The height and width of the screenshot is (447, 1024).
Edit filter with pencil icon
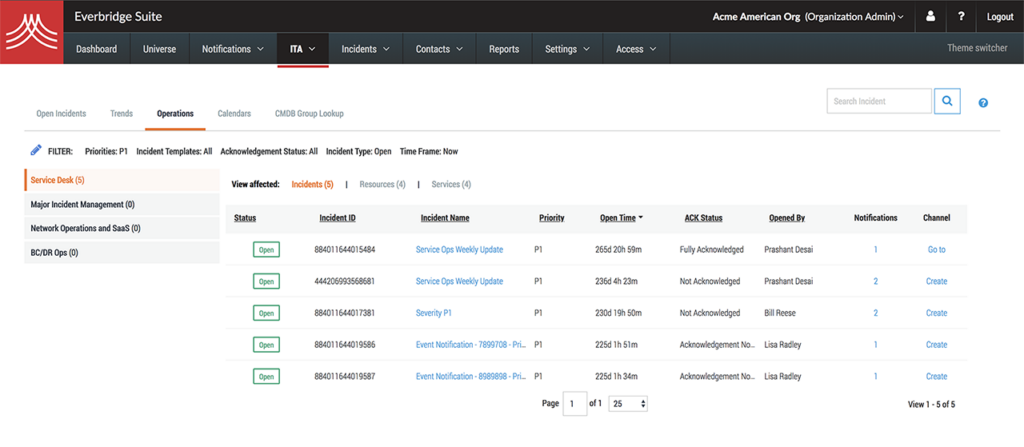36,150
